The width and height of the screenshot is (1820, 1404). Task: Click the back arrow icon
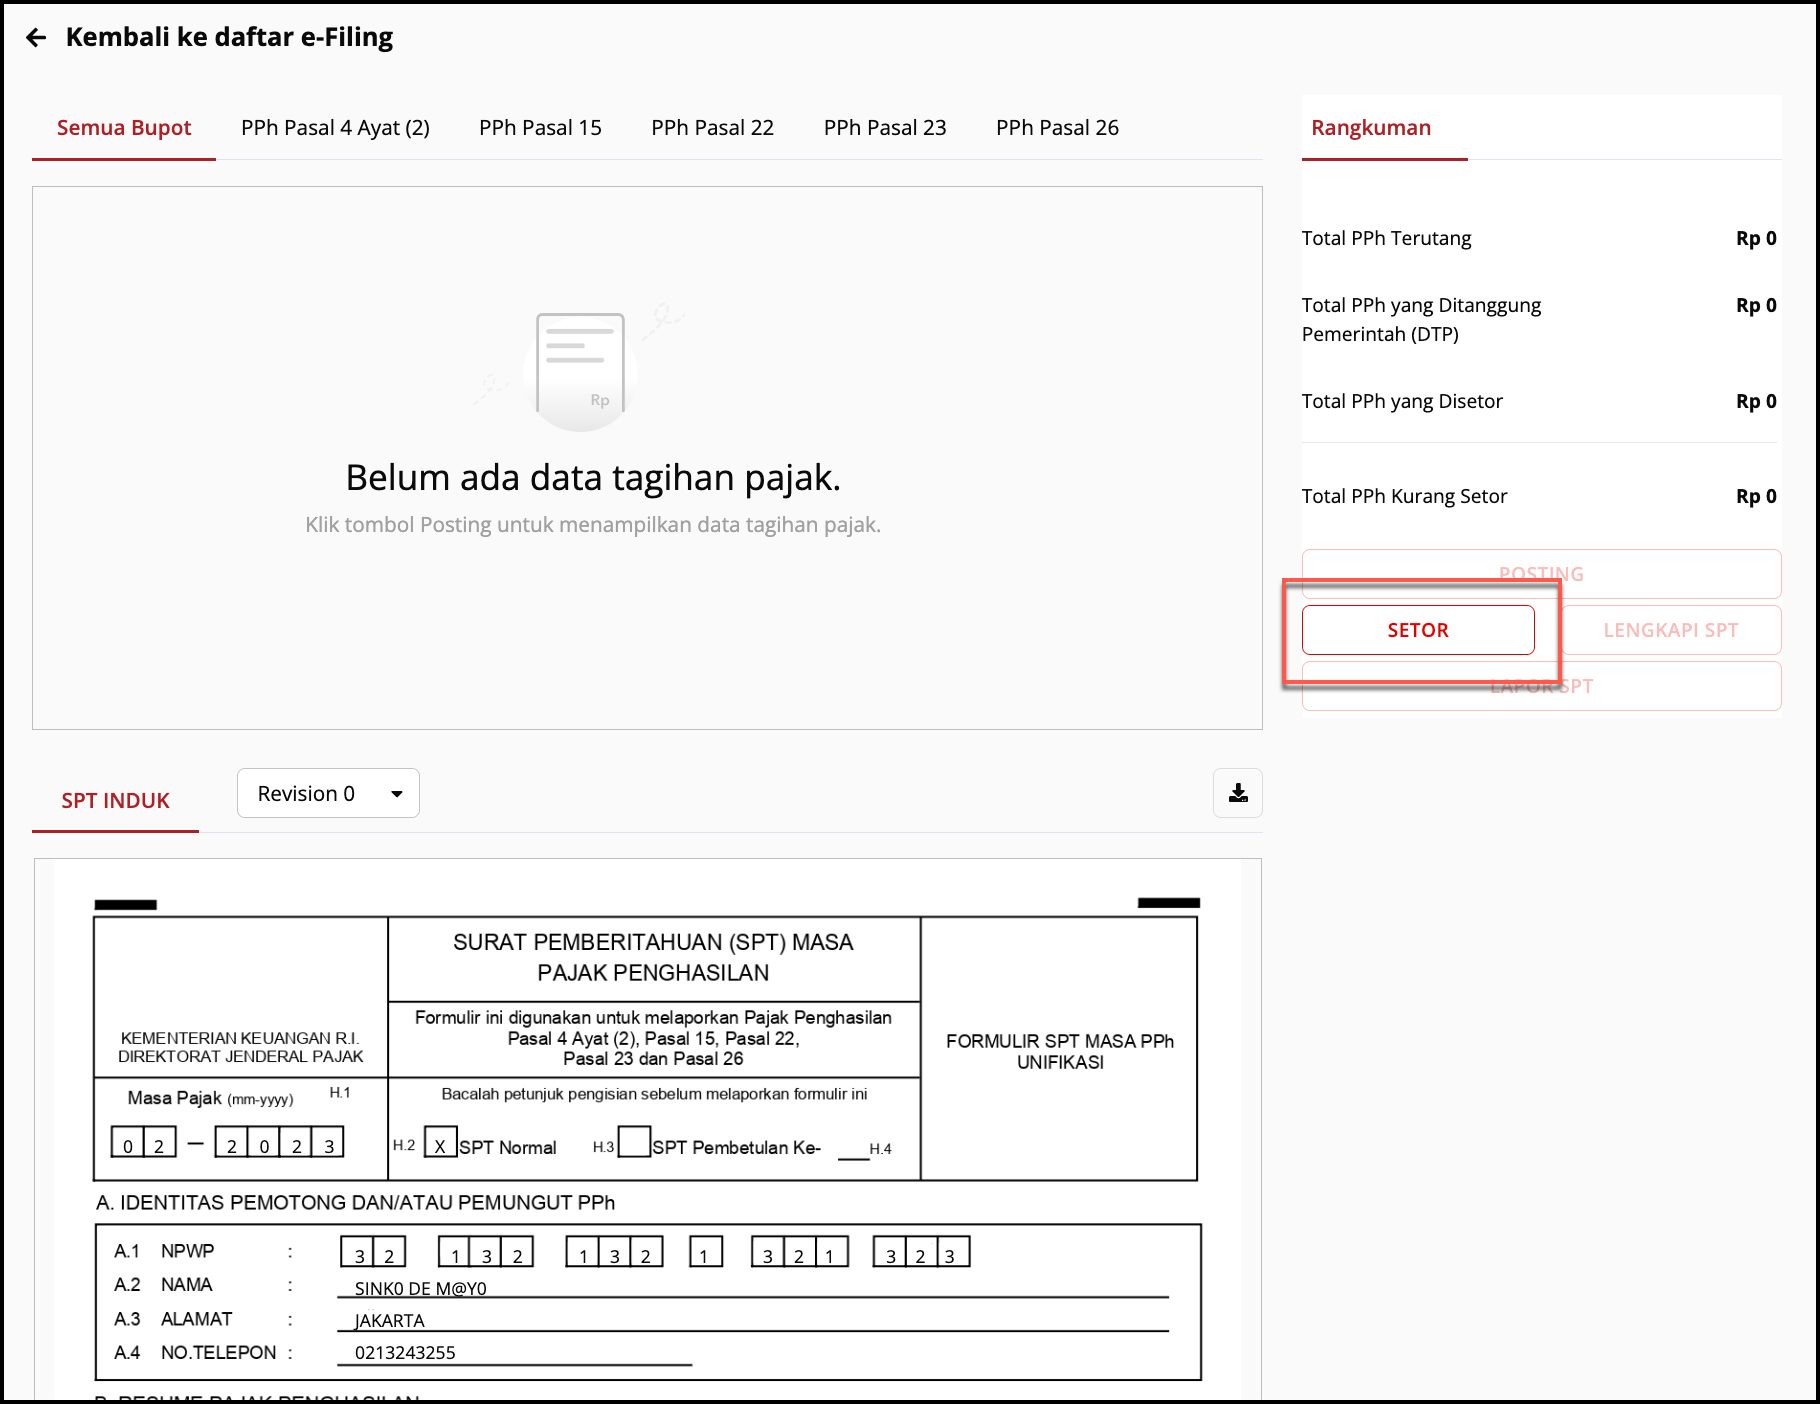pos(37,38)
